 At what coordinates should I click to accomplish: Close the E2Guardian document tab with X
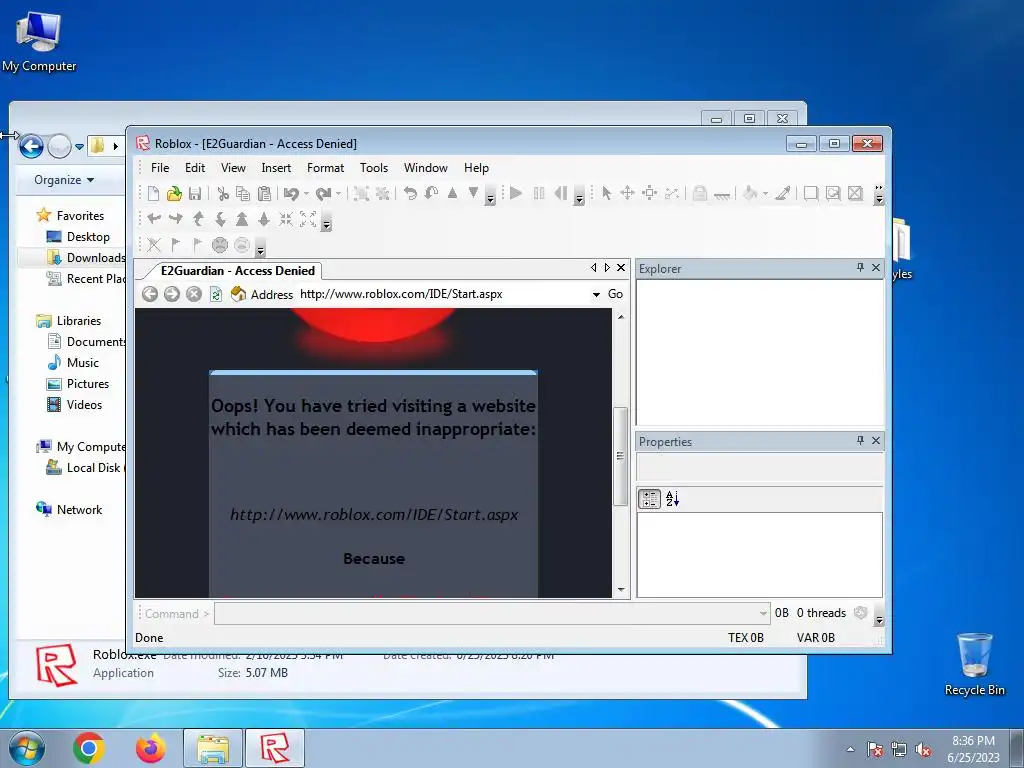(x=621, y=268)
